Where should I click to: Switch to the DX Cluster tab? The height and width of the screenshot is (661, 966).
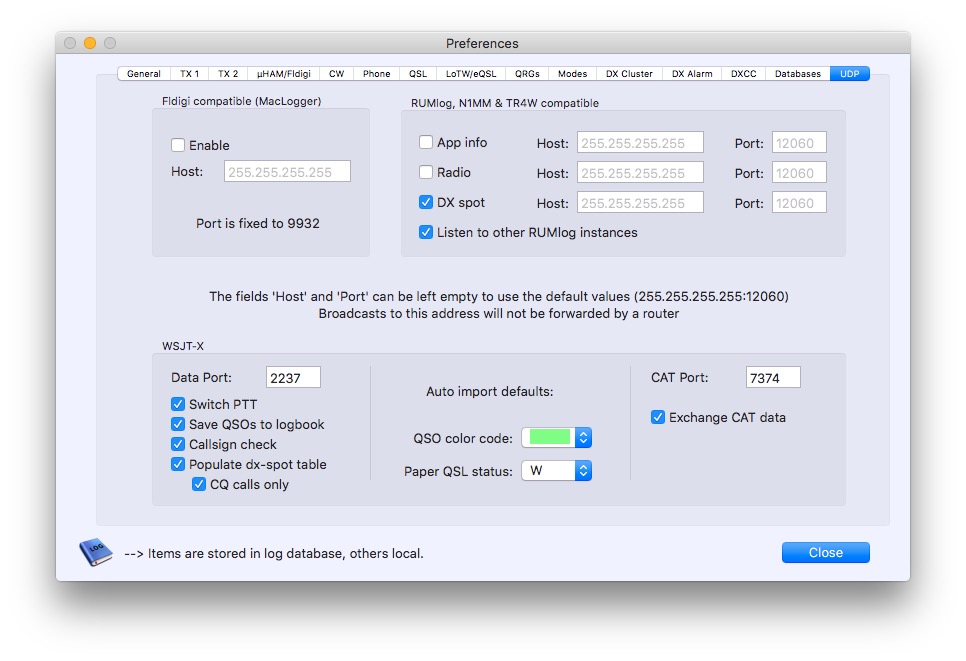629,74
